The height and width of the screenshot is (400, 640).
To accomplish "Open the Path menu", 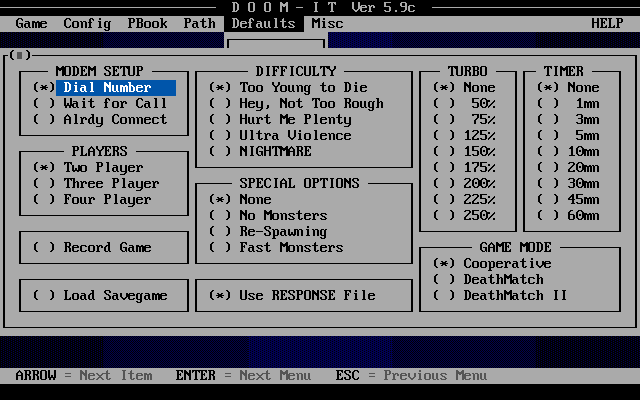I will (x=199, y=24).
